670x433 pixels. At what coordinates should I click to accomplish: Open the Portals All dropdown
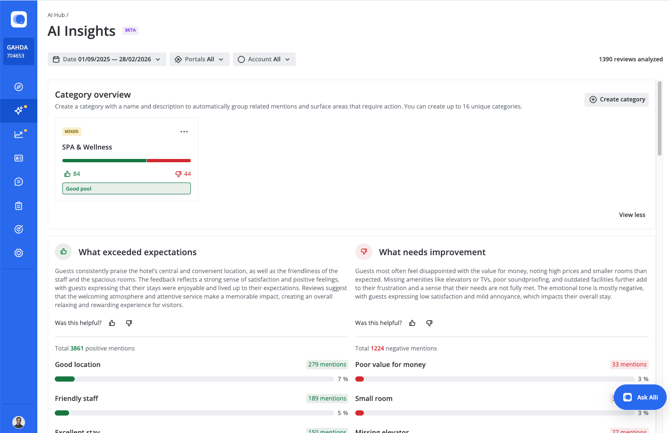pyautogui.click(x=199, y=60)
